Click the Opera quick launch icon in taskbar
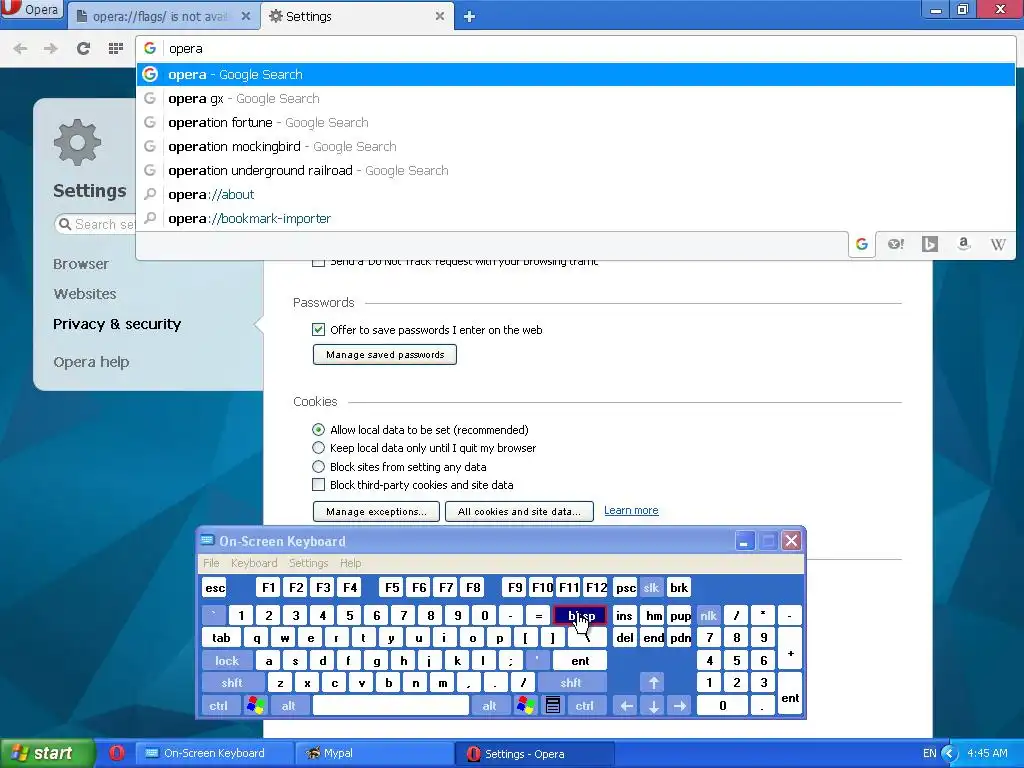The width and height of the screenshot is (1024, 768). pos(117,753)
